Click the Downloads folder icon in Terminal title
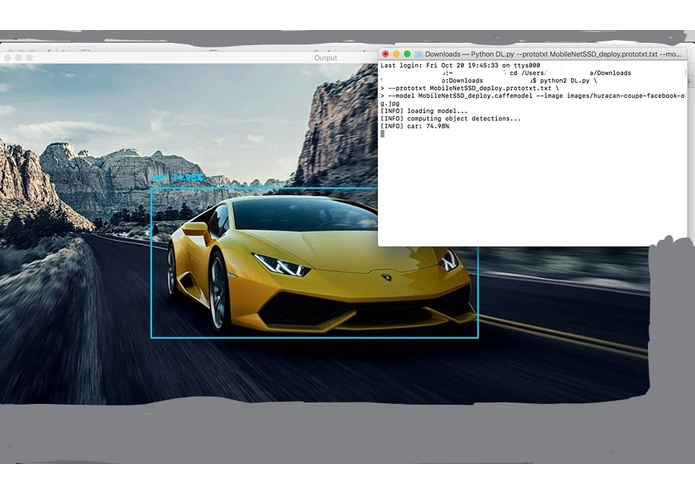 (418, 54)
